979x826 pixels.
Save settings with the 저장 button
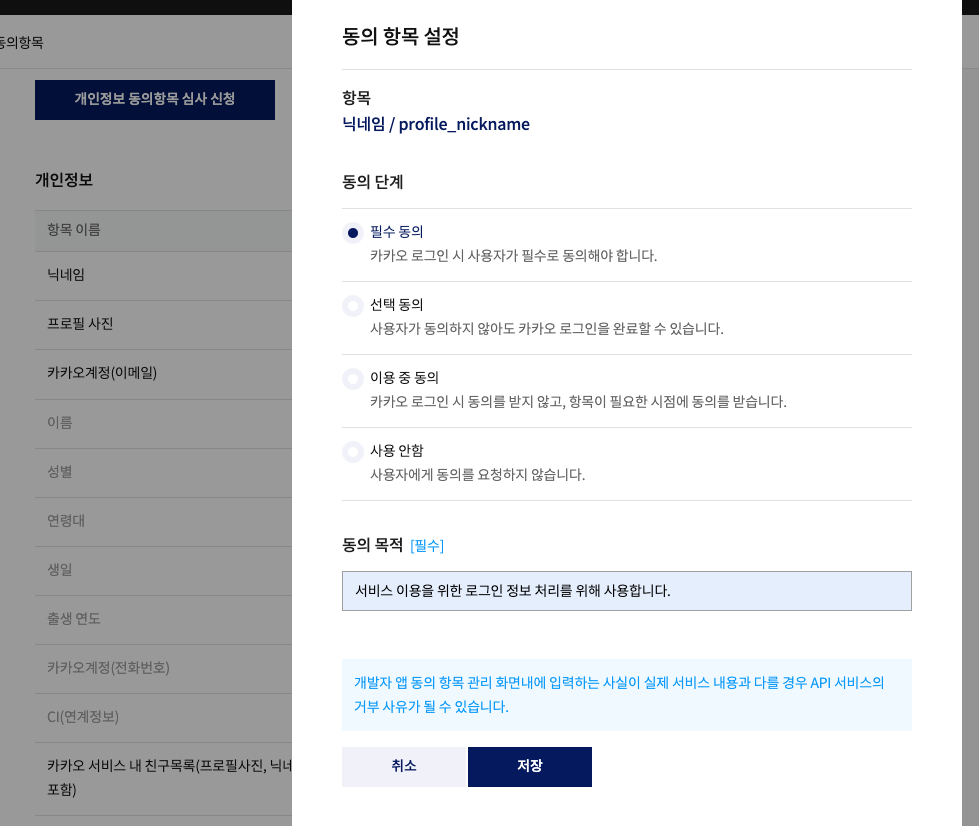point(529,767)
